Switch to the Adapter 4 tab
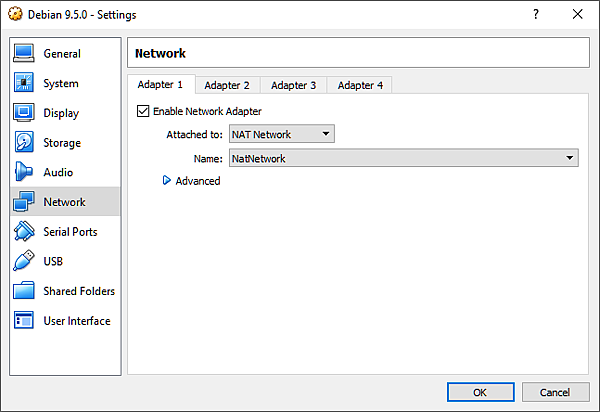Image resolution: width=600 pixels, height=412 pixels. pyautogui.click(x=360, y=85)
